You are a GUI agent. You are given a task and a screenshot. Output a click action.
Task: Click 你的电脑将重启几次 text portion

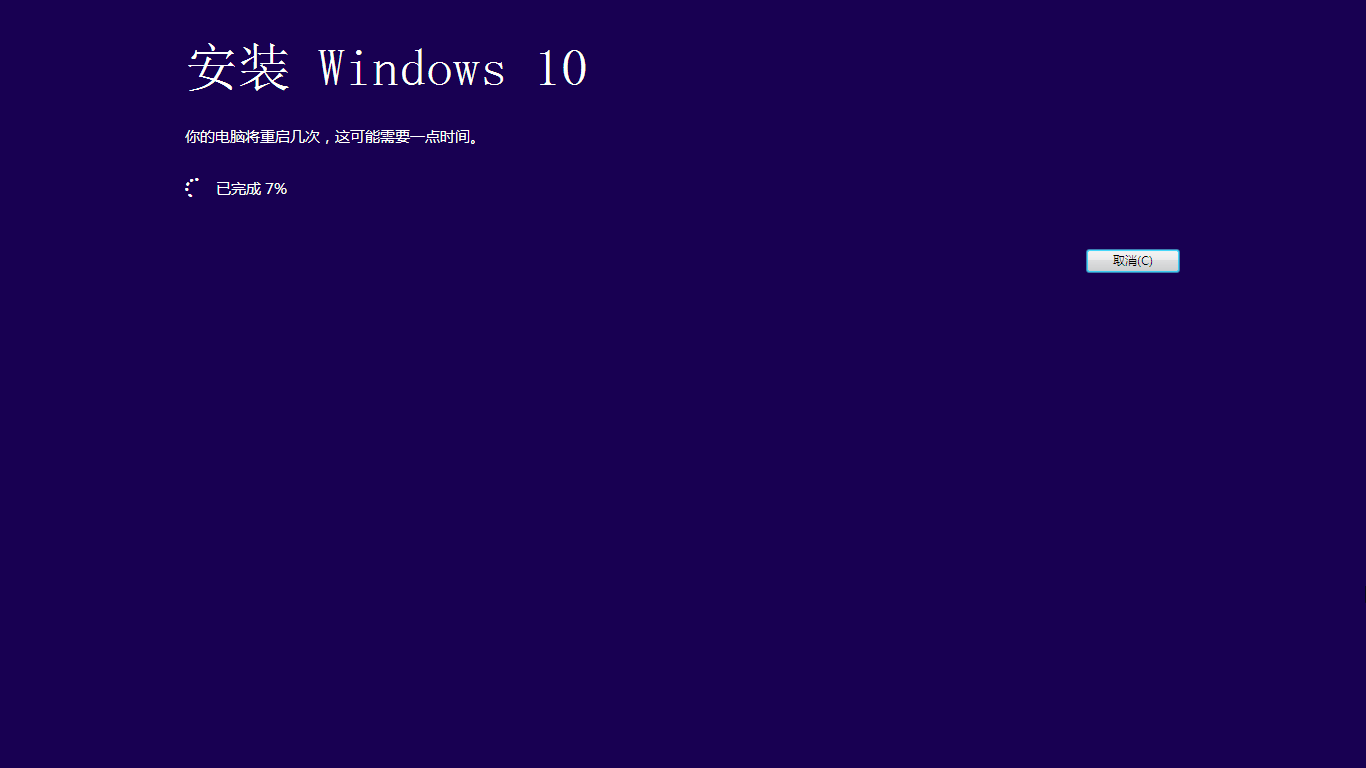coord(252,137)
